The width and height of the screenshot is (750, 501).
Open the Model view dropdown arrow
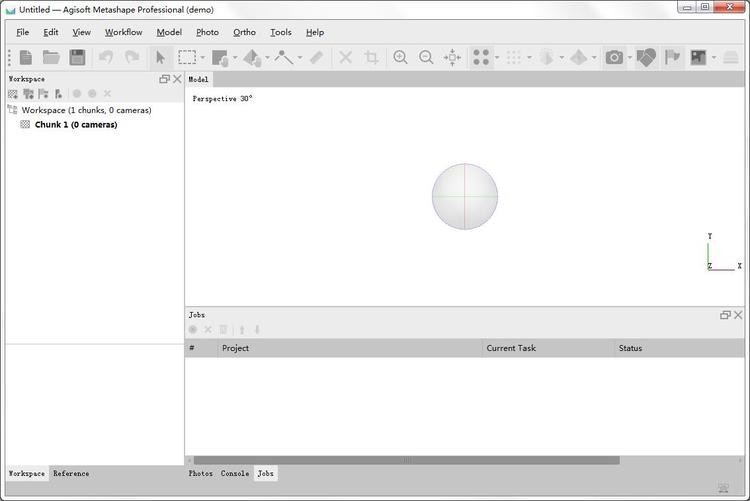coord(562,58)
